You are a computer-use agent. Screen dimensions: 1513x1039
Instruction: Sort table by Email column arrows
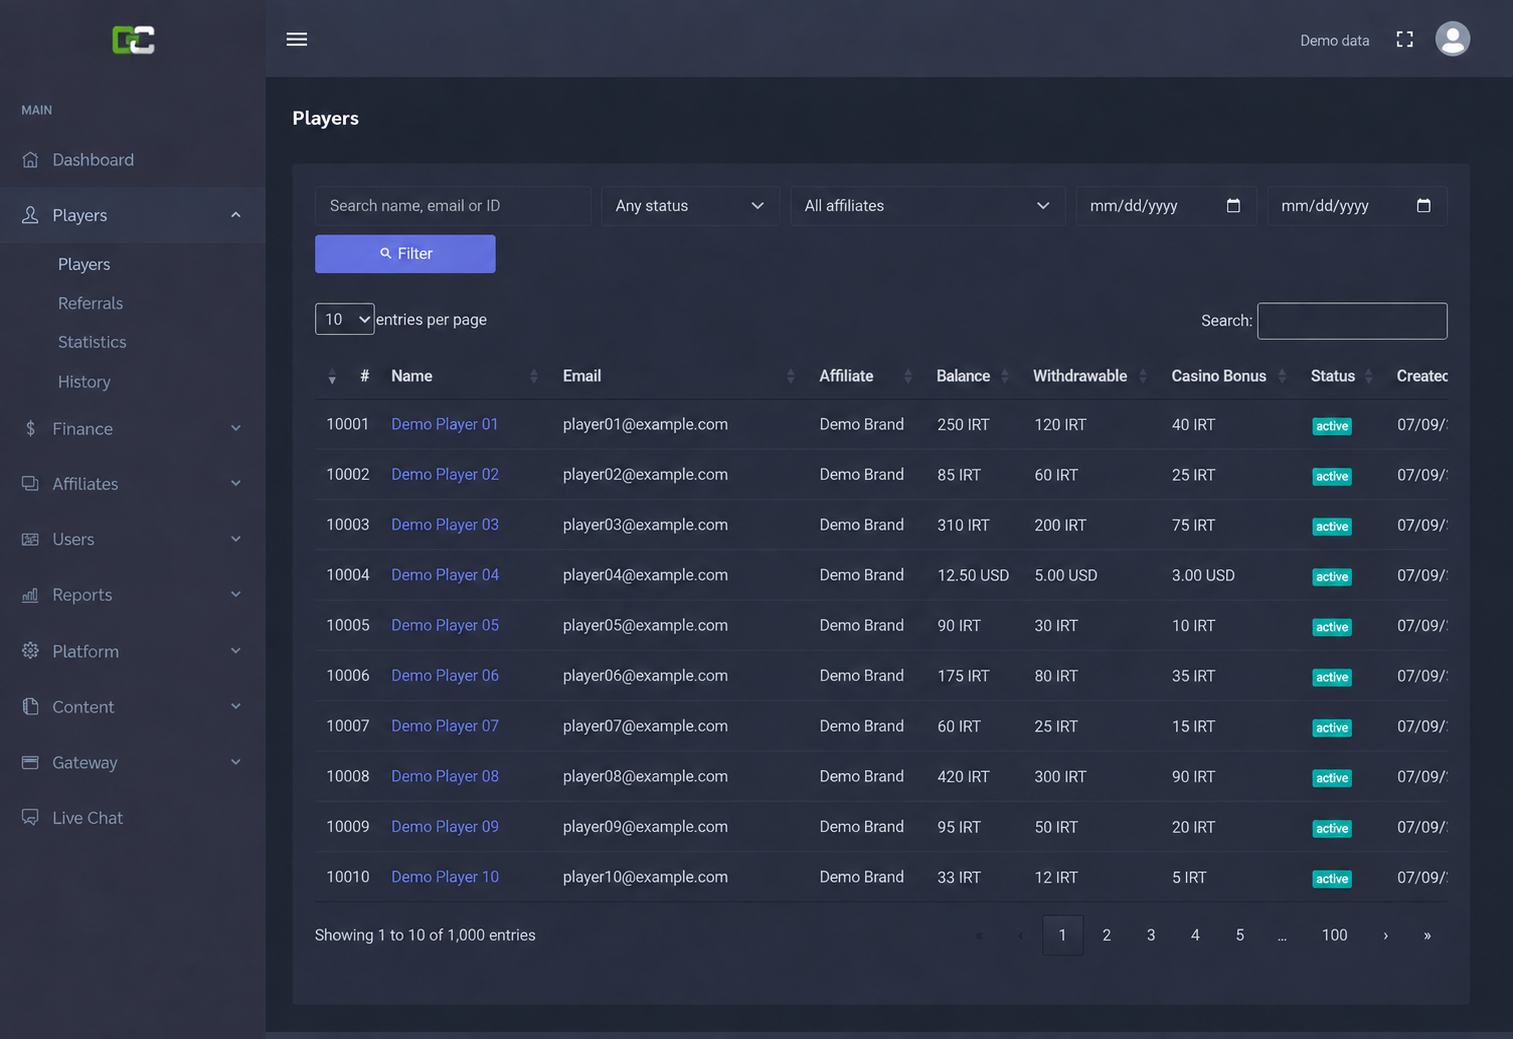pos(791,376)
